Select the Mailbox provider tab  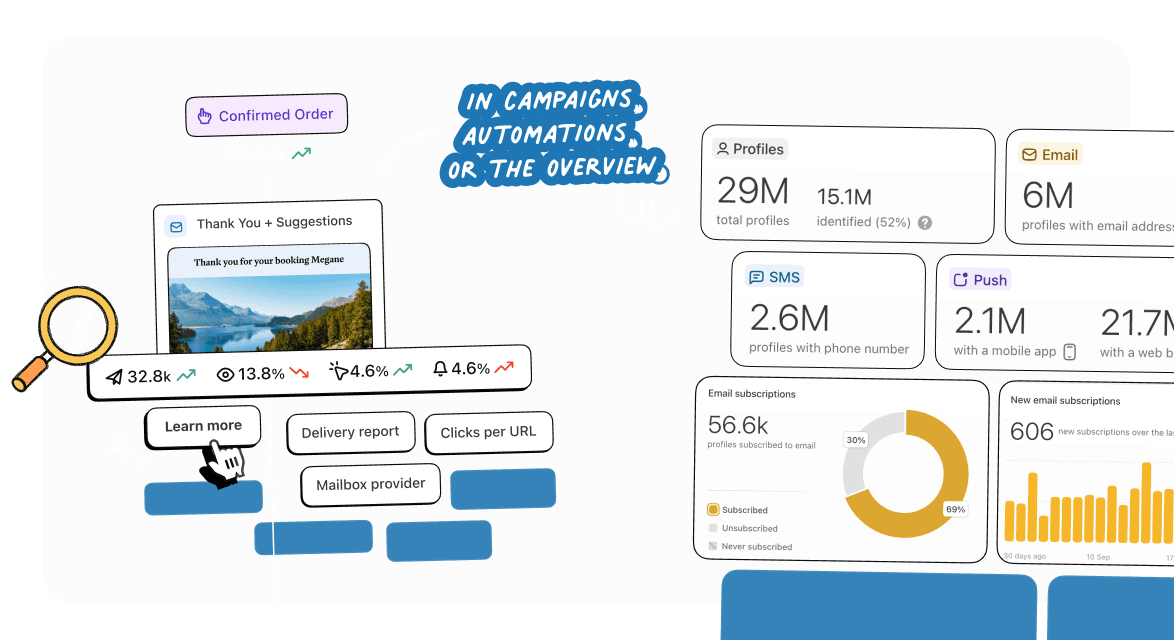(x=370, y=484)
